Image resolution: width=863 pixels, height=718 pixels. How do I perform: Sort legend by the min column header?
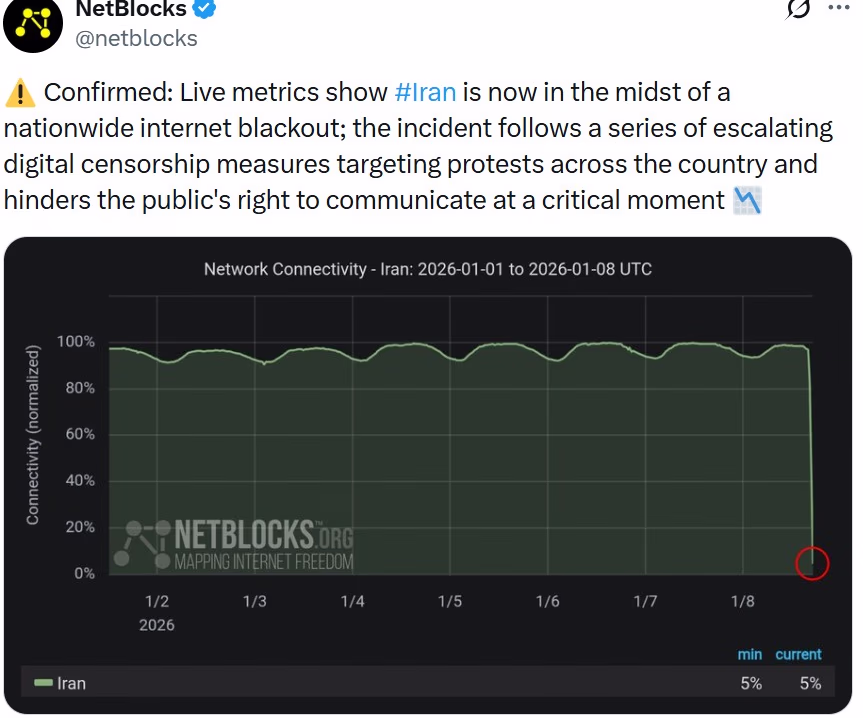[749, 654]
